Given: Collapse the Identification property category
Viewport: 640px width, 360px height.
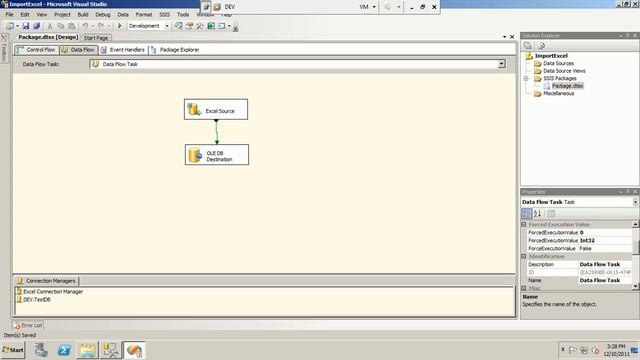Looking at the screenshot, I should (x=524, y=256).
